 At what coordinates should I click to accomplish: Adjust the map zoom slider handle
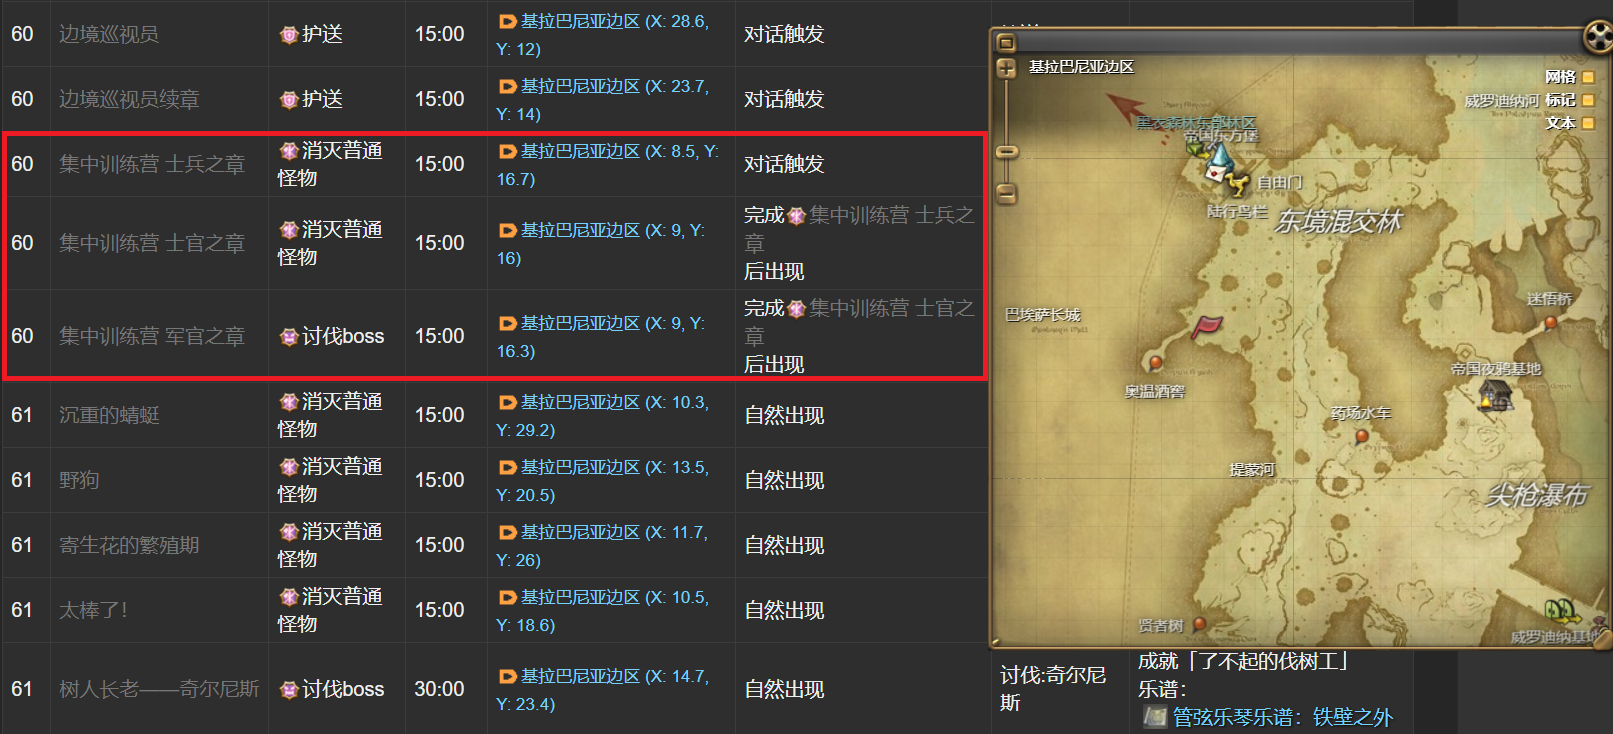pos(1007,152)
